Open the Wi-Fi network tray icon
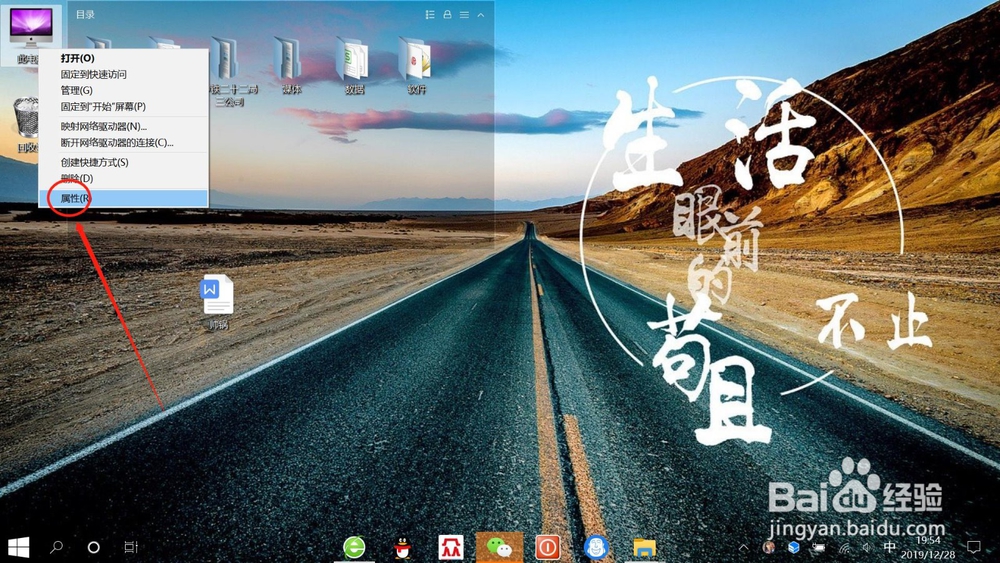Viewport: 1000px width, 563px height. pos(844,547)
